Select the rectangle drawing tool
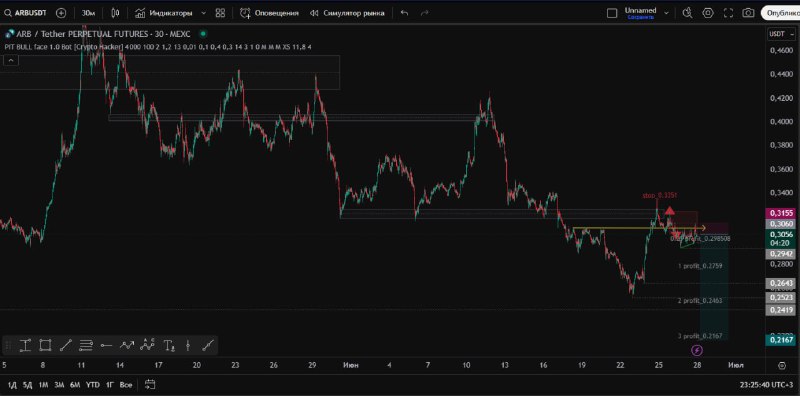This screenshot has height=396, width=800. pos(45,345)
